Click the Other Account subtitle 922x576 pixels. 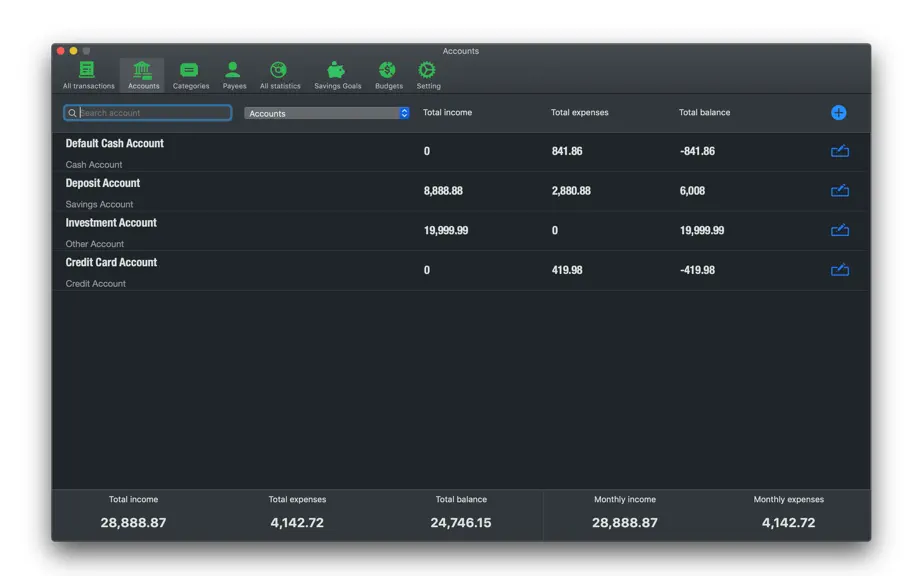click(x=95, y=243)
